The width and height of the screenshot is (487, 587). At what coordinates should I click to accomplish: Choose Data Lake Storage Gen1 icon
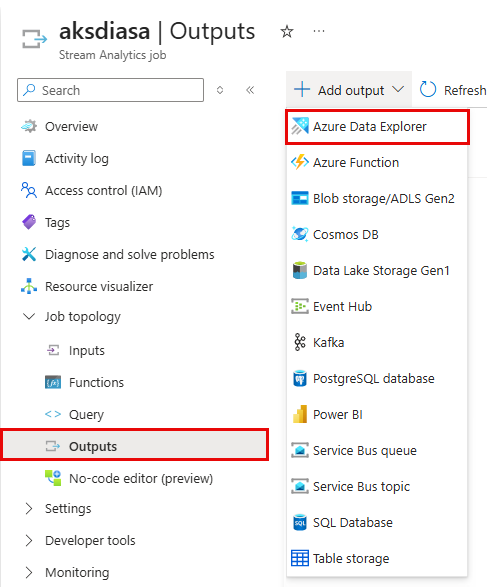pos(300,270)
